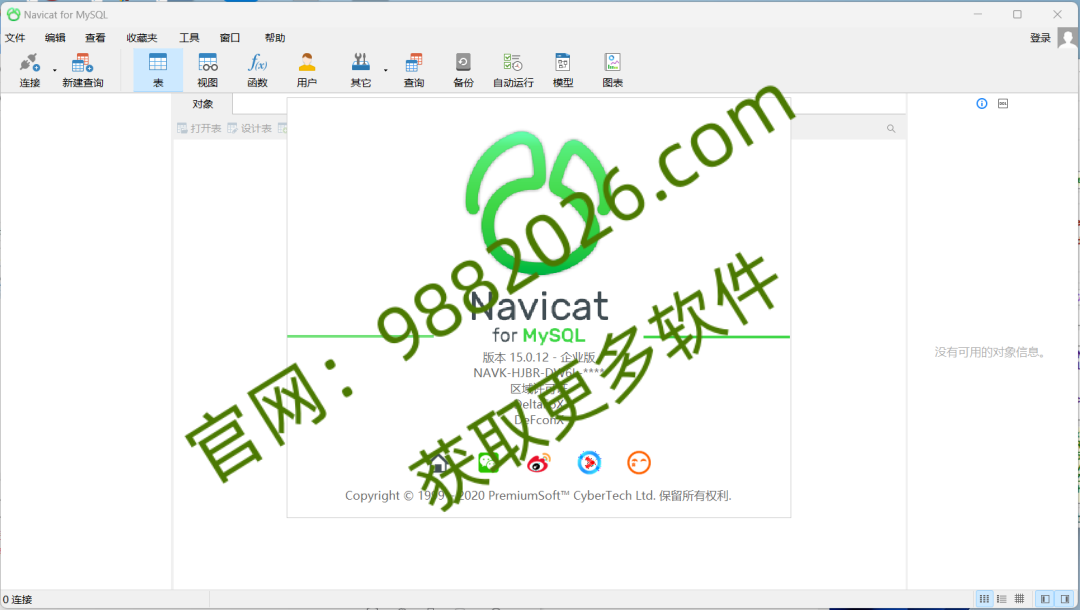Expand the 连接 dropdown arrow
The height and width of the screenshot is (610, 1080).
(55, 70)
